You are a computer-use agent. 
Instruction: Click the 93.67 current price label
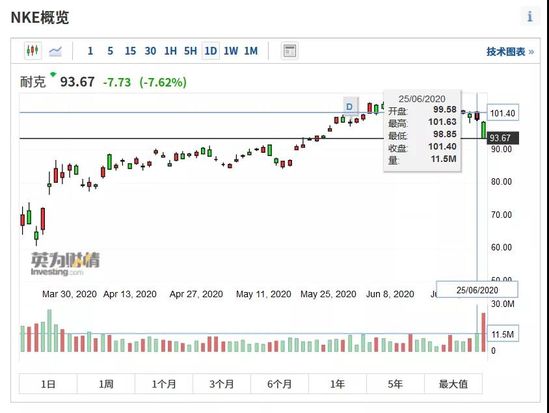(503, 138)
